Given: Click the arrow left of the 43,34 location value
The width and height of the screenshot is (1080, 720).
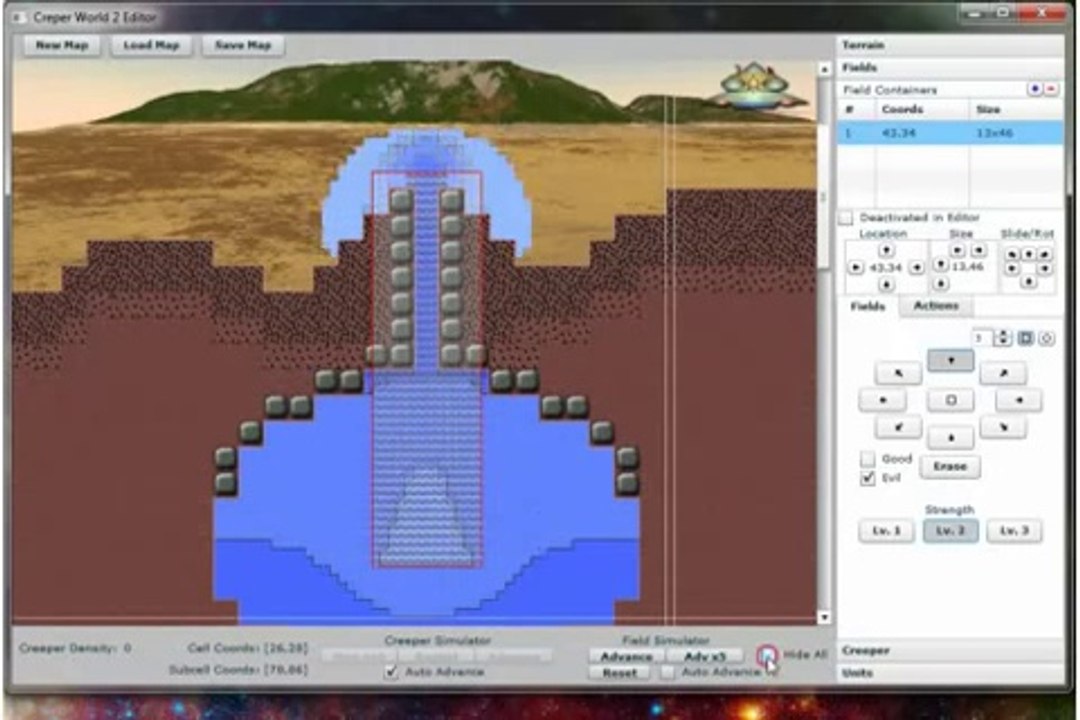Looking at the screenshot, I should [855, 267].
